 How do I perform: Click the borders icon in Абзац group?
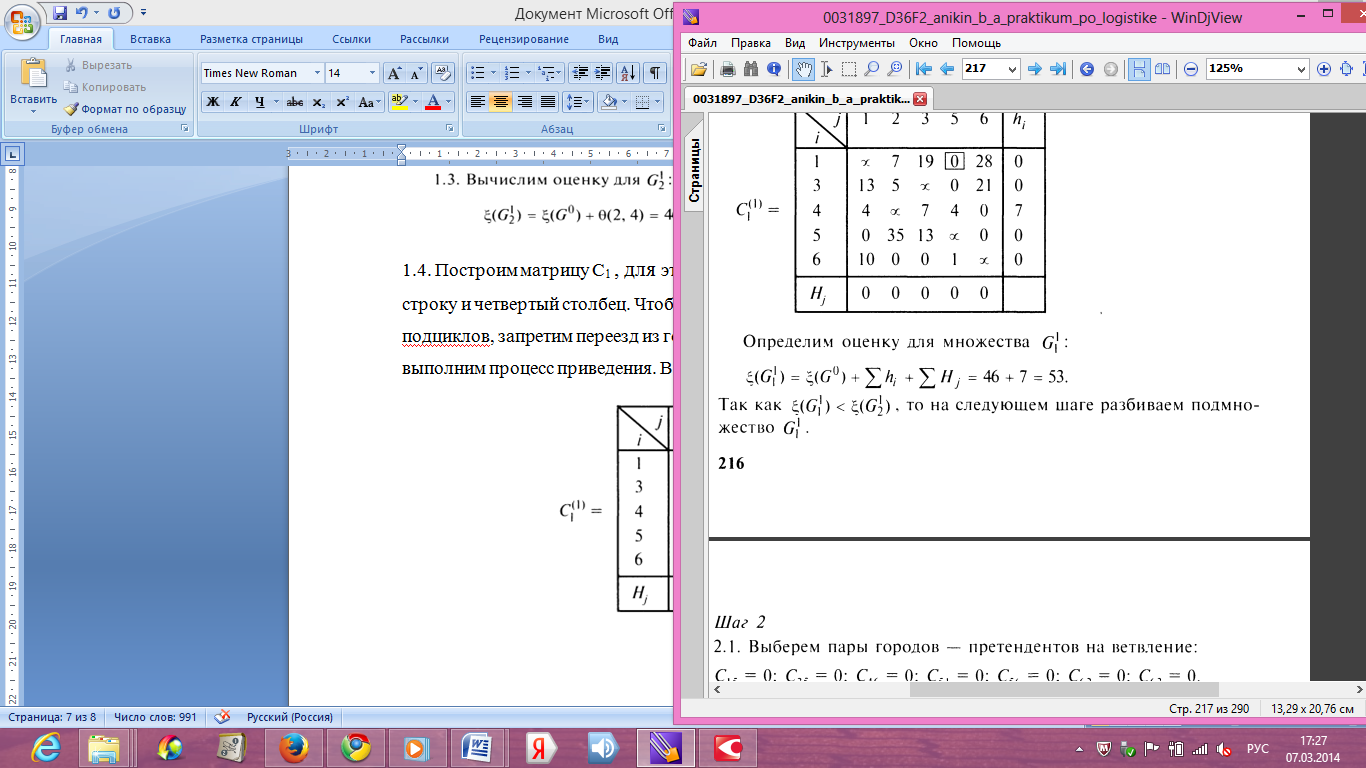(x=642, y=102)
